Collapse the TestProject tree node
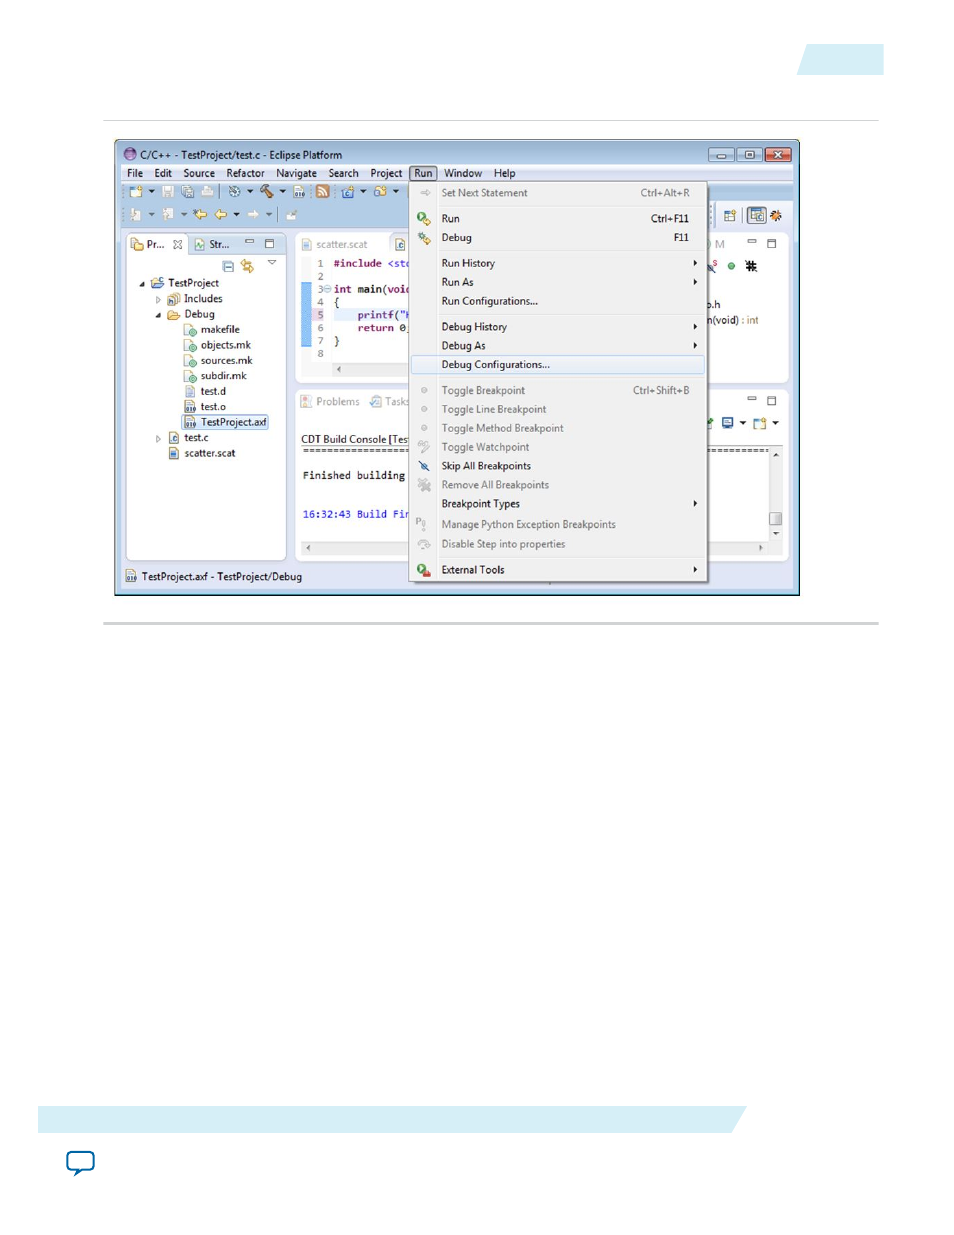The height and width of the screenshot is (1235, 954). [x=142, y=284]
